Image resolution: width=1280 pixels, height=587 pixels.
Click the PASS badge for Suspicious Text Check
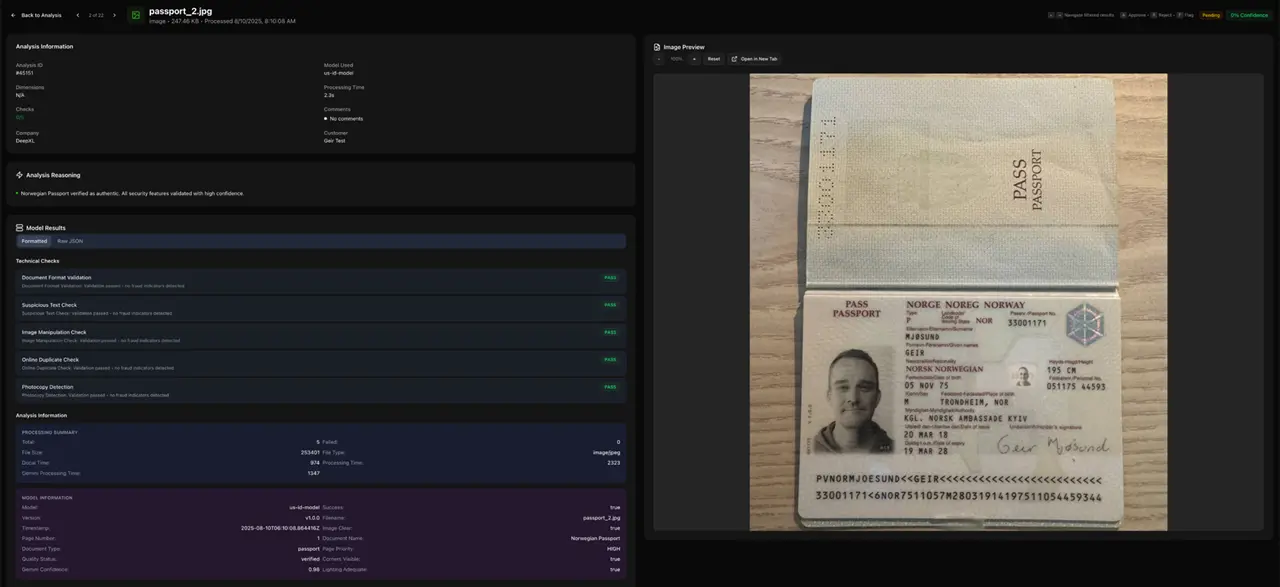coord(610,305)
